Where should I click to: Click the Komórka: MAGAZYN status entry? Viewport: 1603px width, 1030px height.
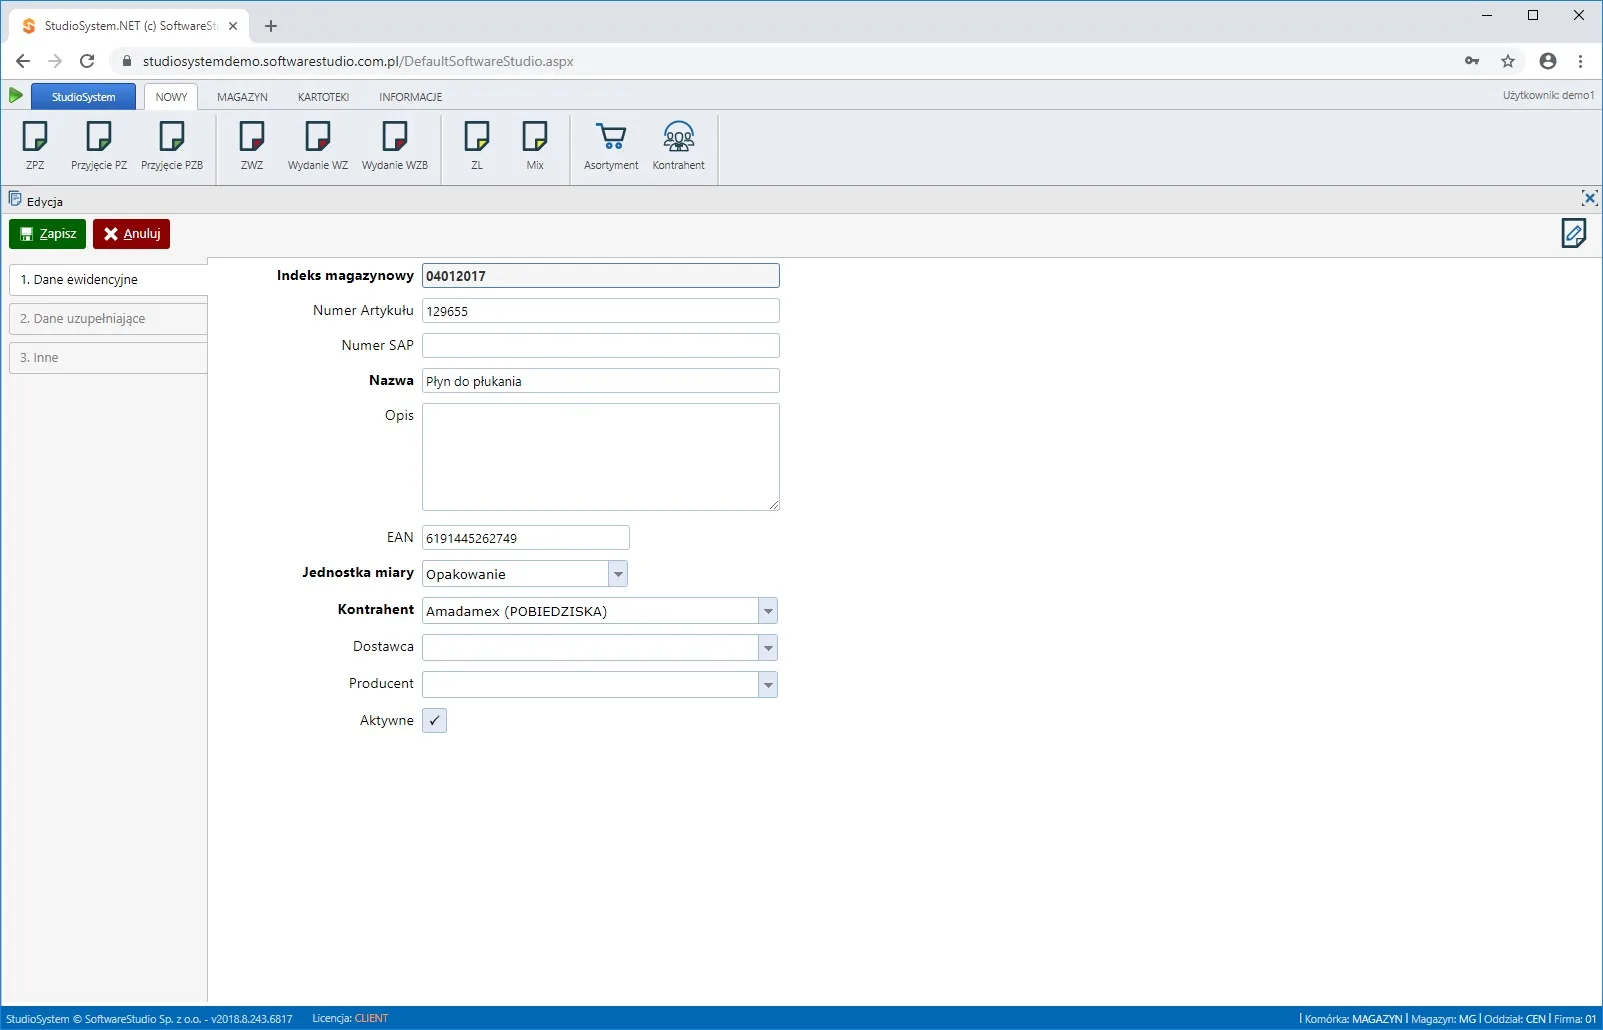1353,1018
